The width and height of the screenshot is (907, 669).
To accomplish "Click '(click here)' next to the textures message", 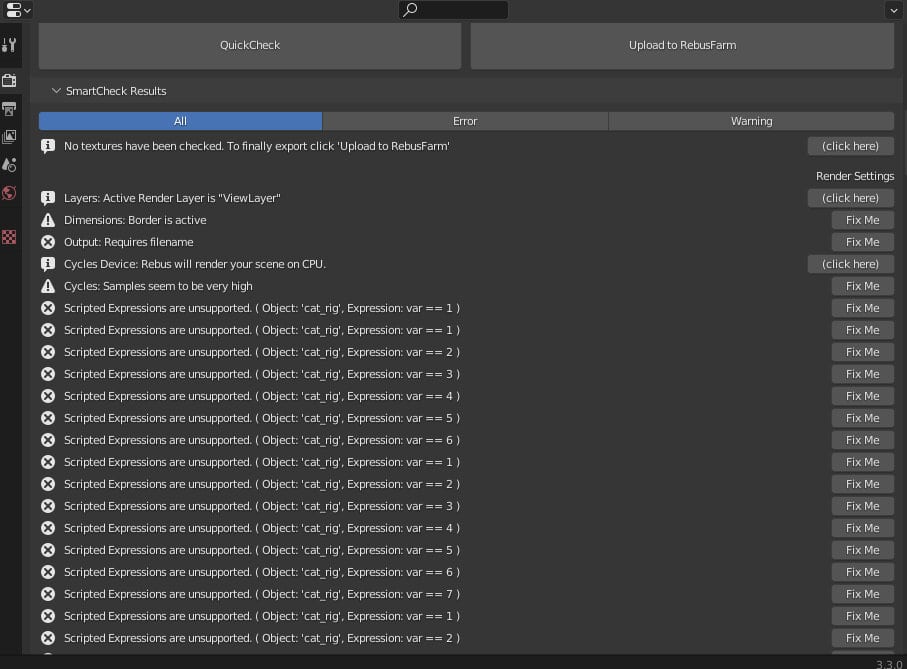I will coord(850,145).
